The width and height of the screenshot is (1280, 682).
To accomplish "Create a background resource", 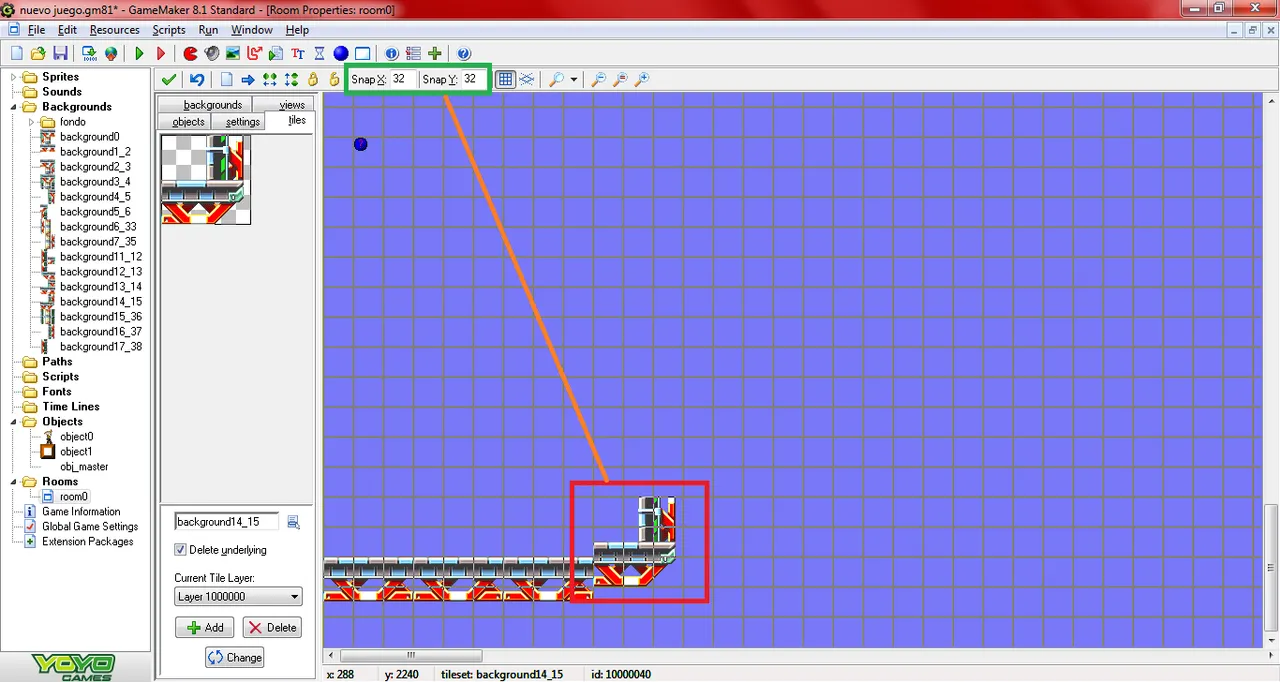I will click(x=233, y=53).
